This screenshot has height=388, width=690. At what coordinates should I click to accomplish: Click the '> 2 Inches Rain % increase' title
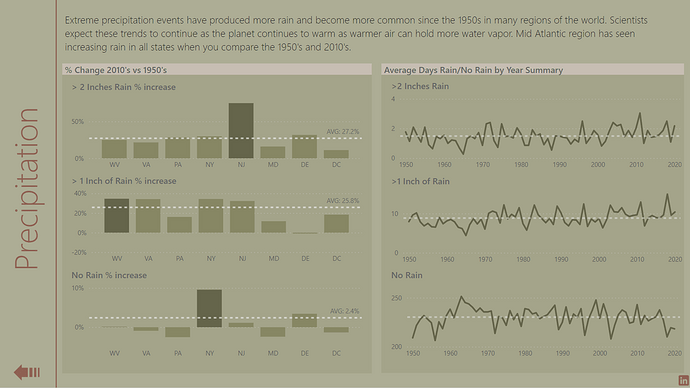[124, 87]
